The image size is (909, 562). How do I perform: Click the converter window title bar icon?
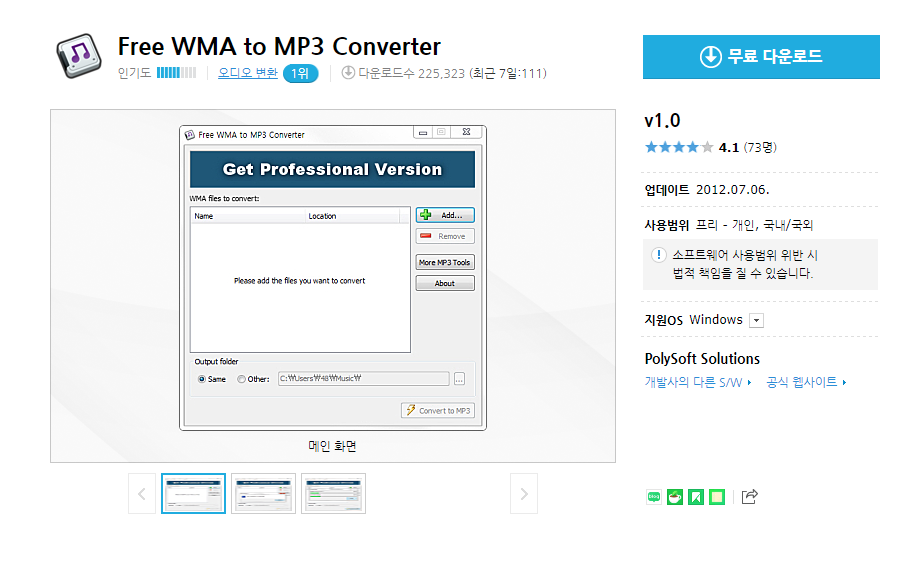(x=190, y=135)
